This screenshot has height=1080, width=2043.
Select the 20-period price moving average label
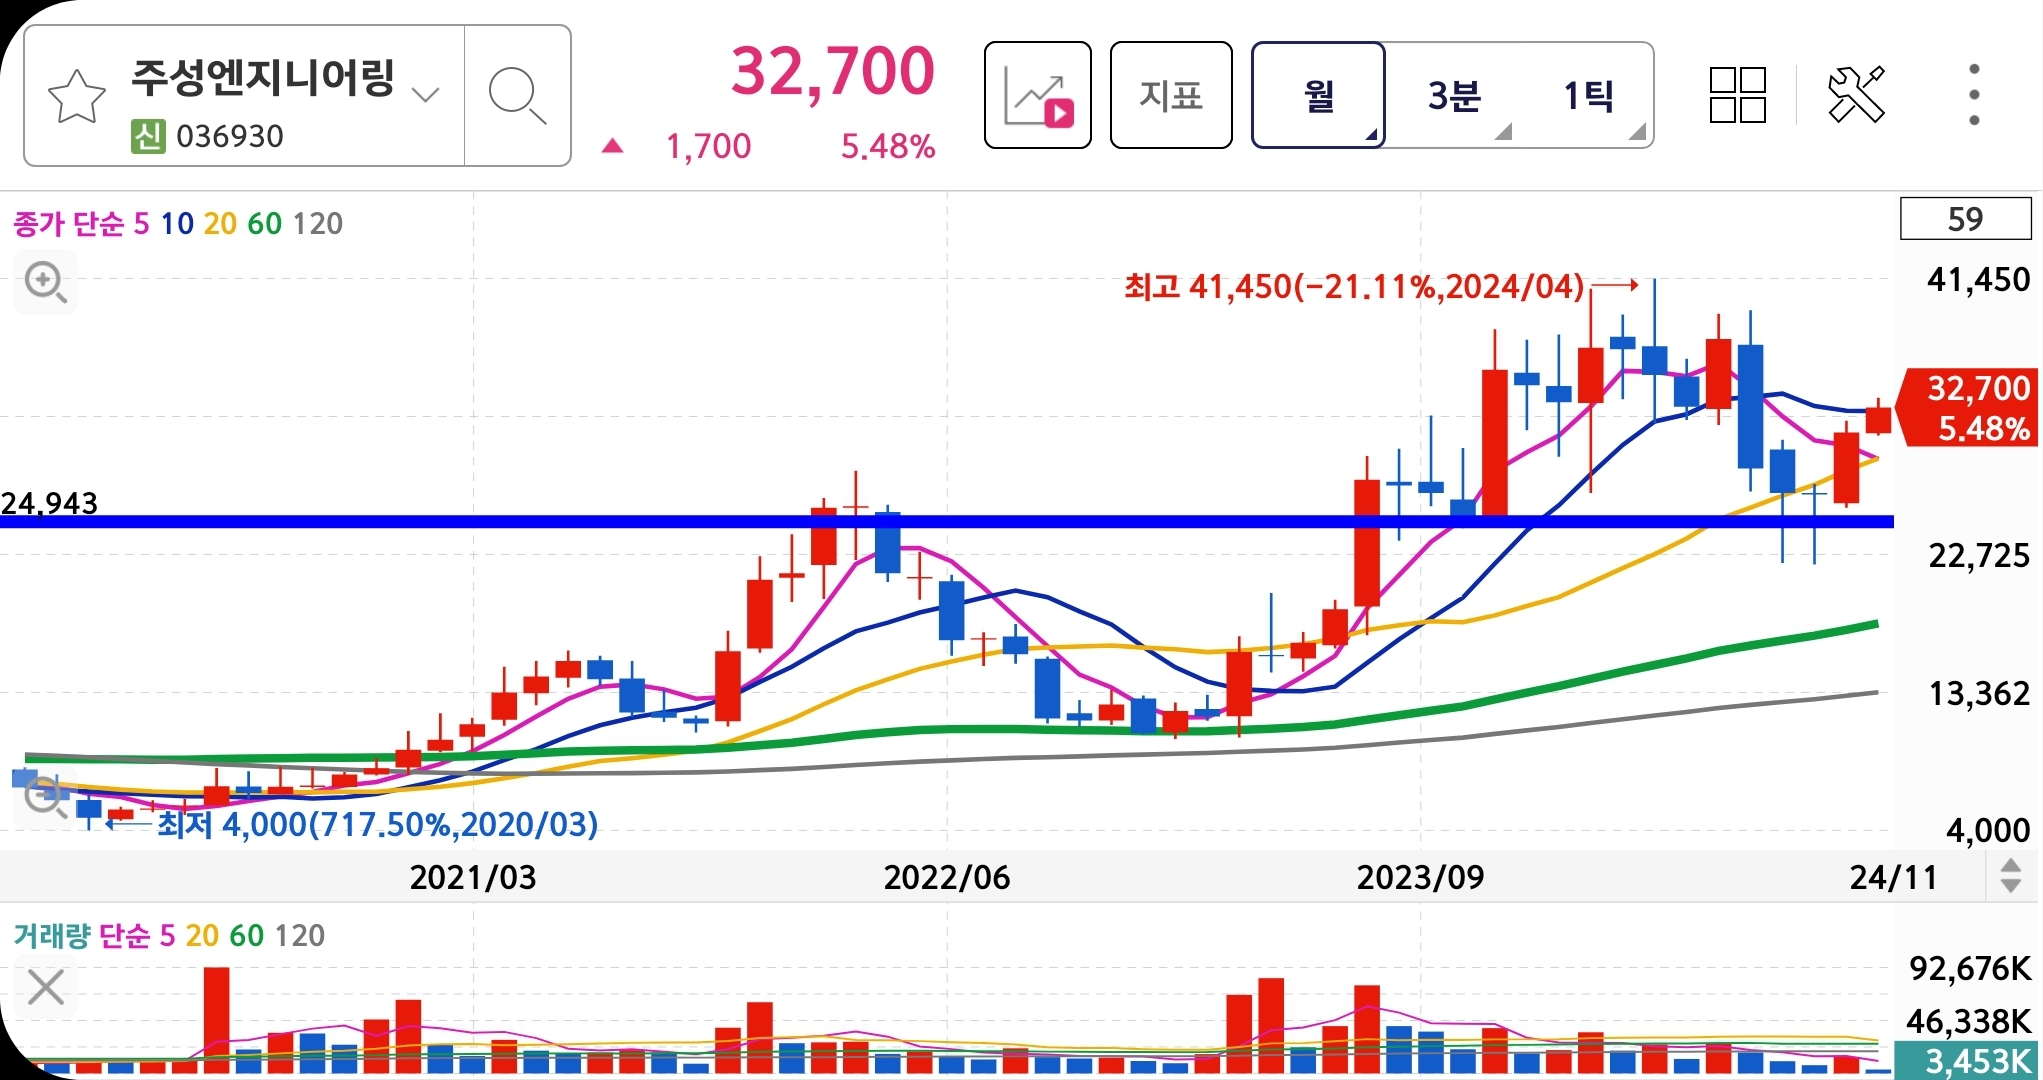[220, 223]
